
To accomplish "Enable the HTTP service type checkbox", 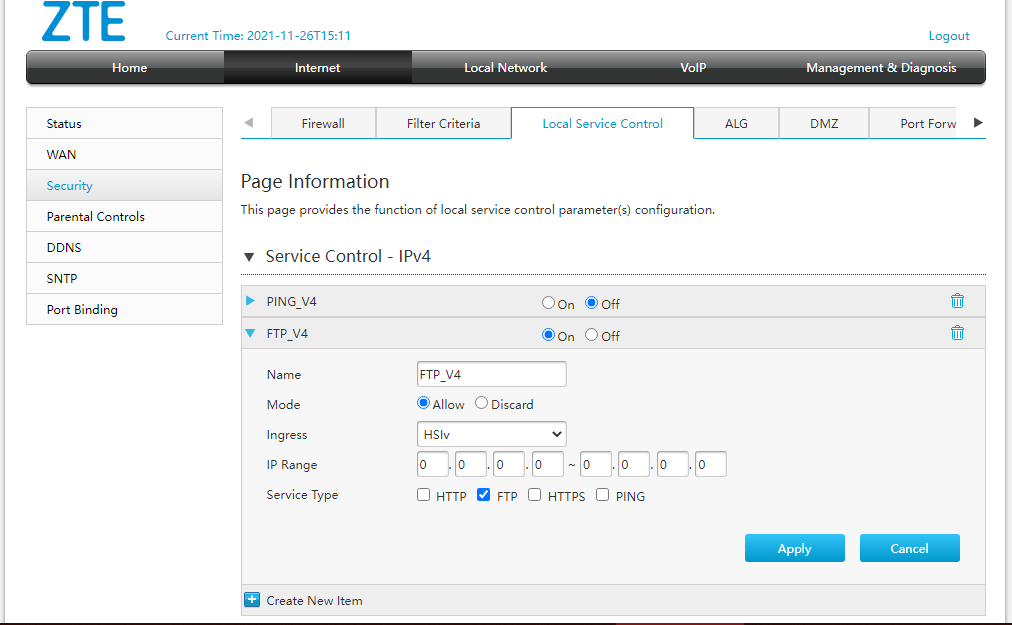I will point(424,495).
